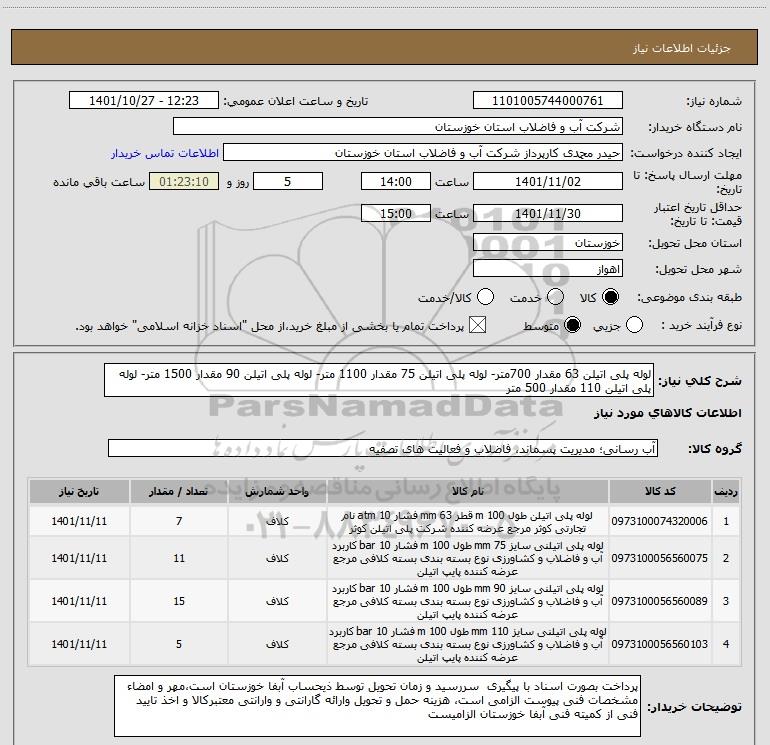
Task: Click the کد کالا column header
Action: (660, 492)
